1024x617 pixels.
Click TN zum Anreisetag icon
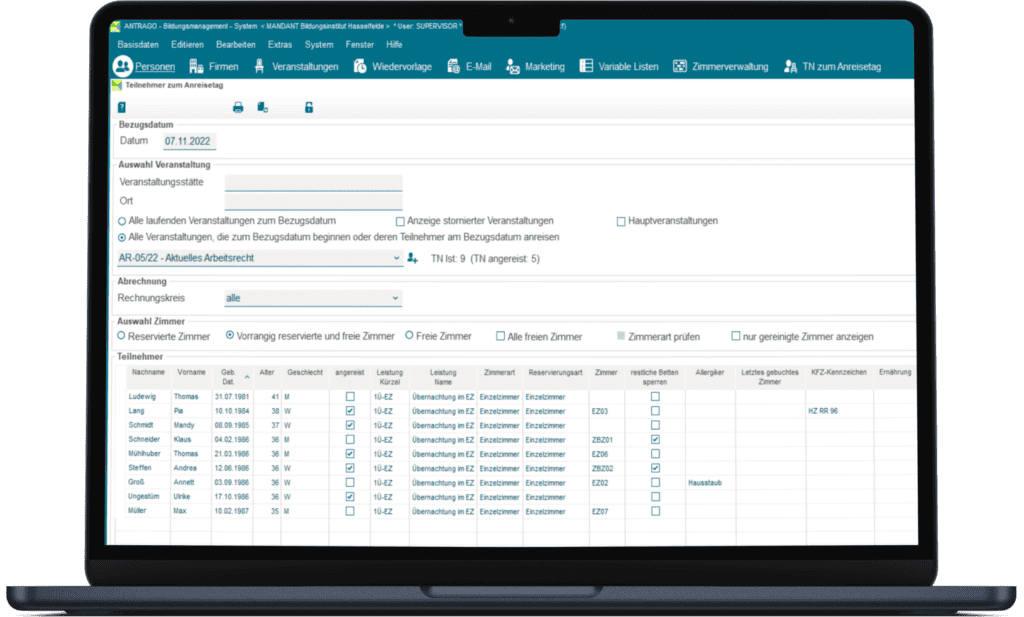click(790, 67)
